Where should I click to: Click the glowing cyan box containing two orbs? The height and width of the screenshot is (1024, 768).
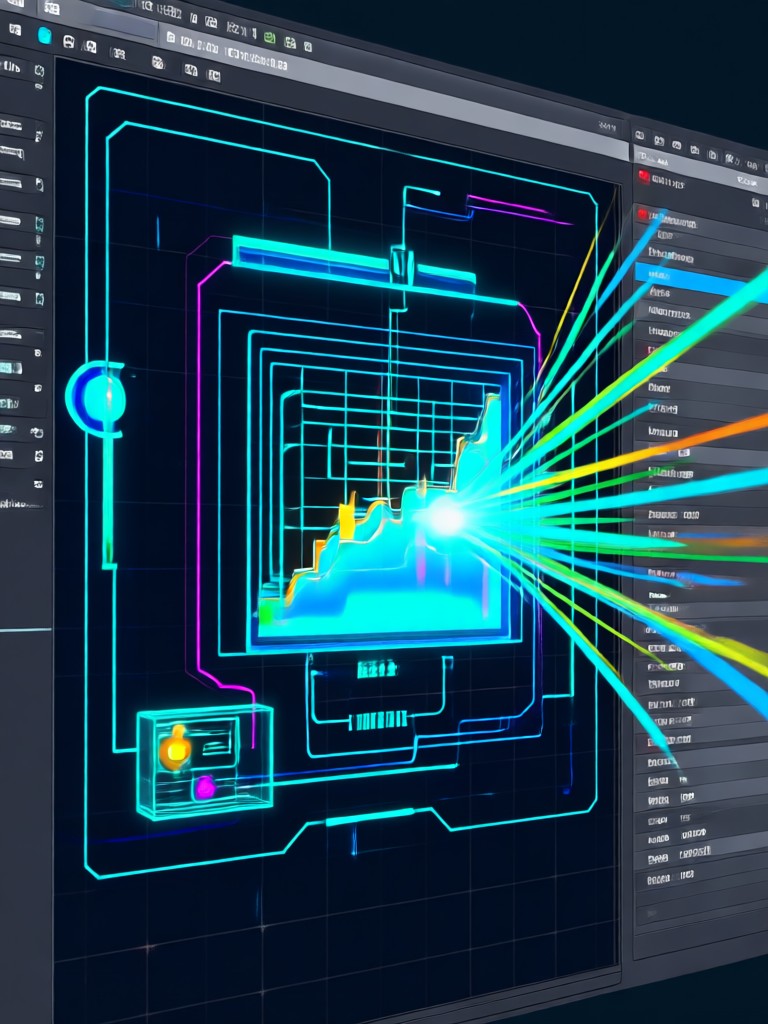205,761
